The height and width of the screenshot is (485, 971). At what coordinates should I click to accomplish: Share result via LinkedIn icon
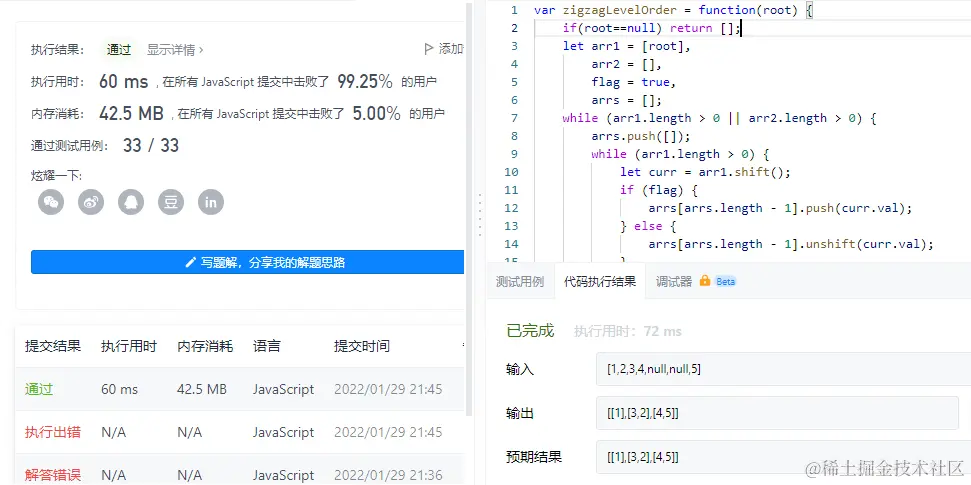coord(211,202)
